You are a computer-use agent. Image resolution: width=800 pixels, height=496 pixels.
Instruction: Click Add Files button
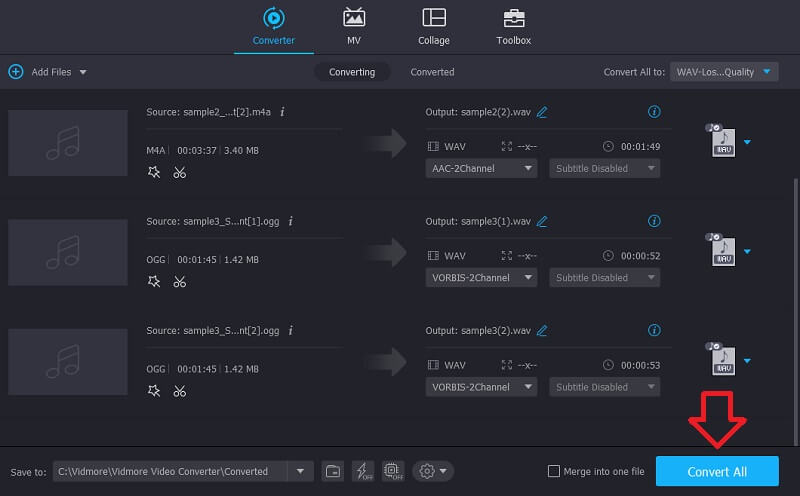[47, 72]
